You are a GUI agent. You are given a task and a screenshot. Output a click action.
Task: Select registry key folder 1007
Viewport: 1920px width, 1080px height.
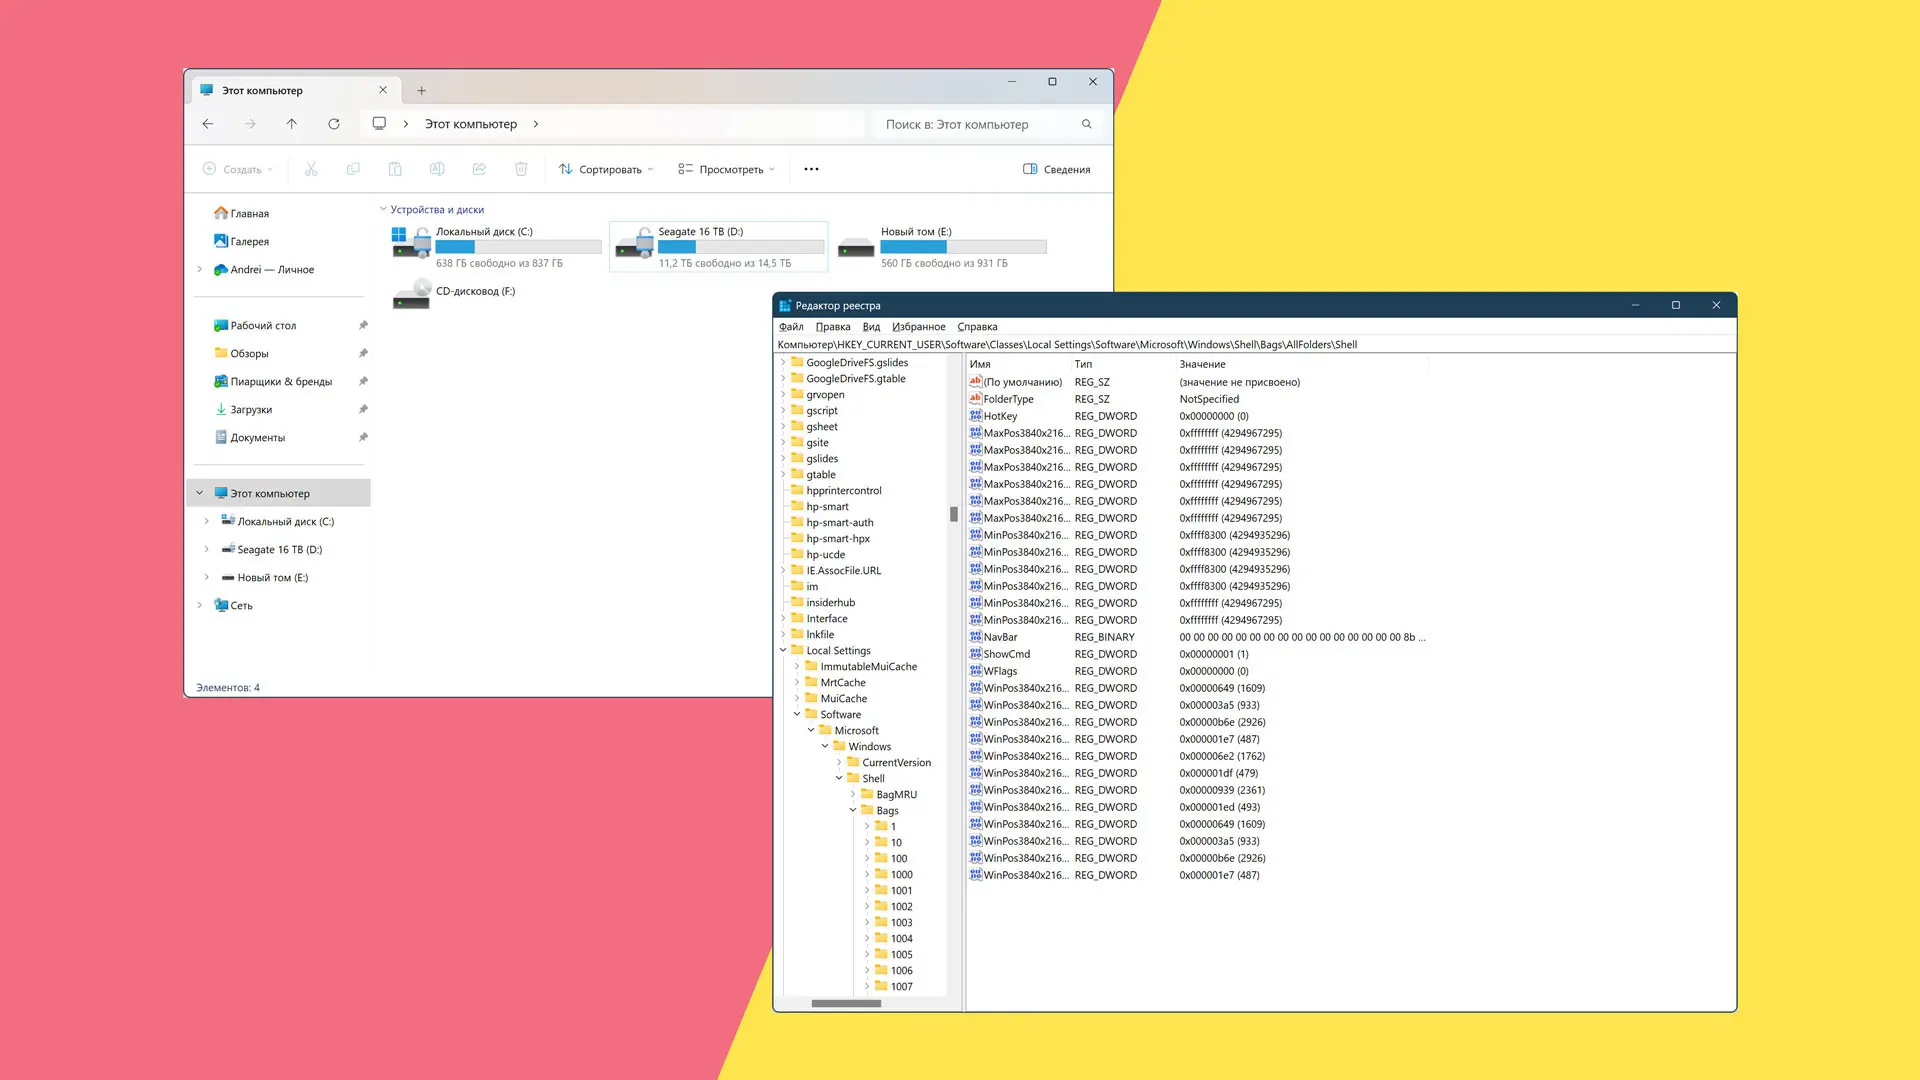pos(894,986)
